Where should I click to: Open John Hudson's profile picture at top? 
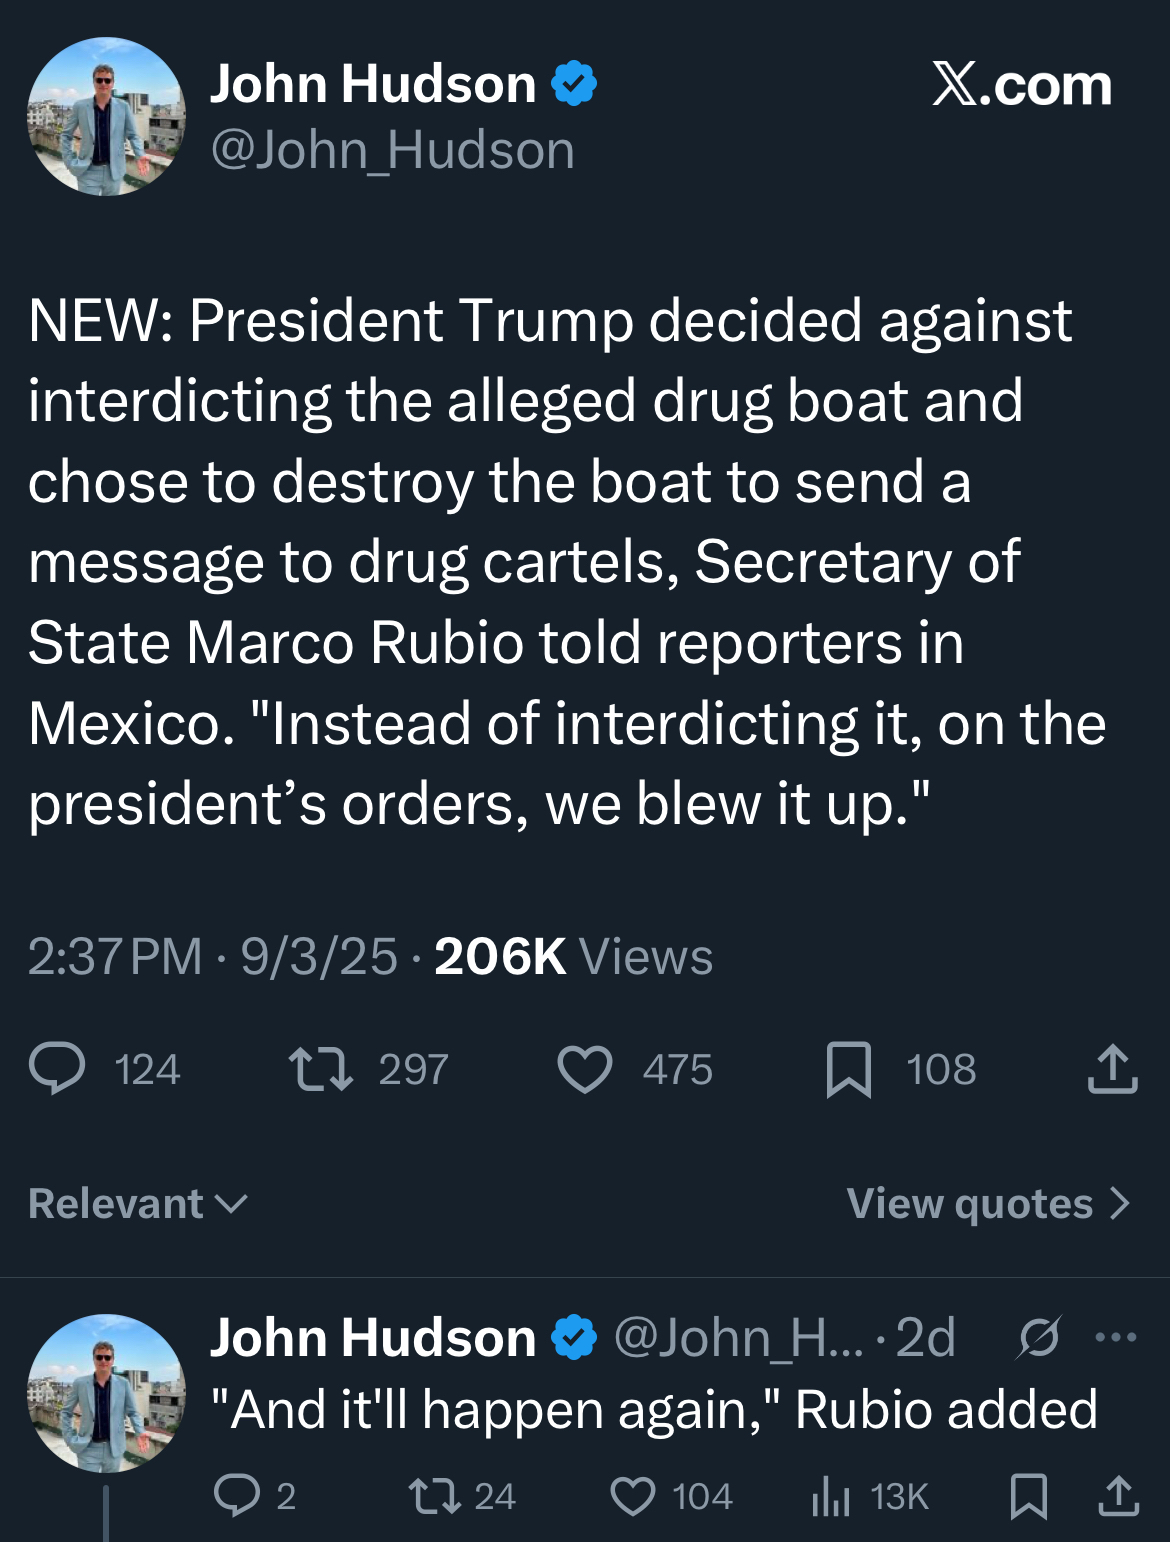(x=106, y=116)
